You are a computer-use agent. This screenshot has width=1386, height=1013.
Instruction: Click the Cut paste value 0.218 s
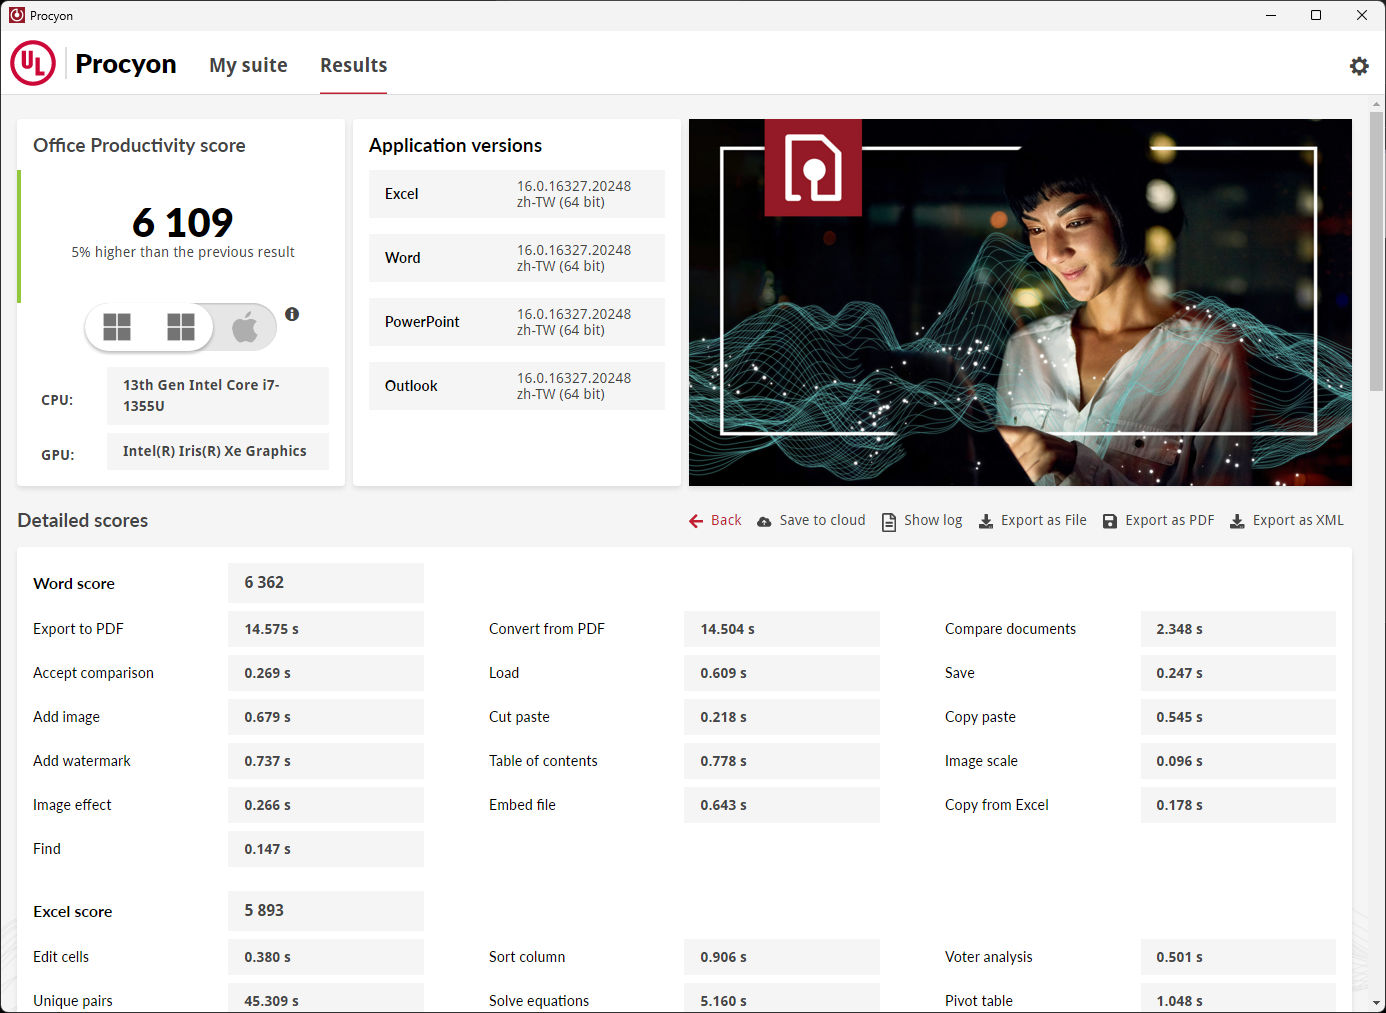tap(782, 717)
